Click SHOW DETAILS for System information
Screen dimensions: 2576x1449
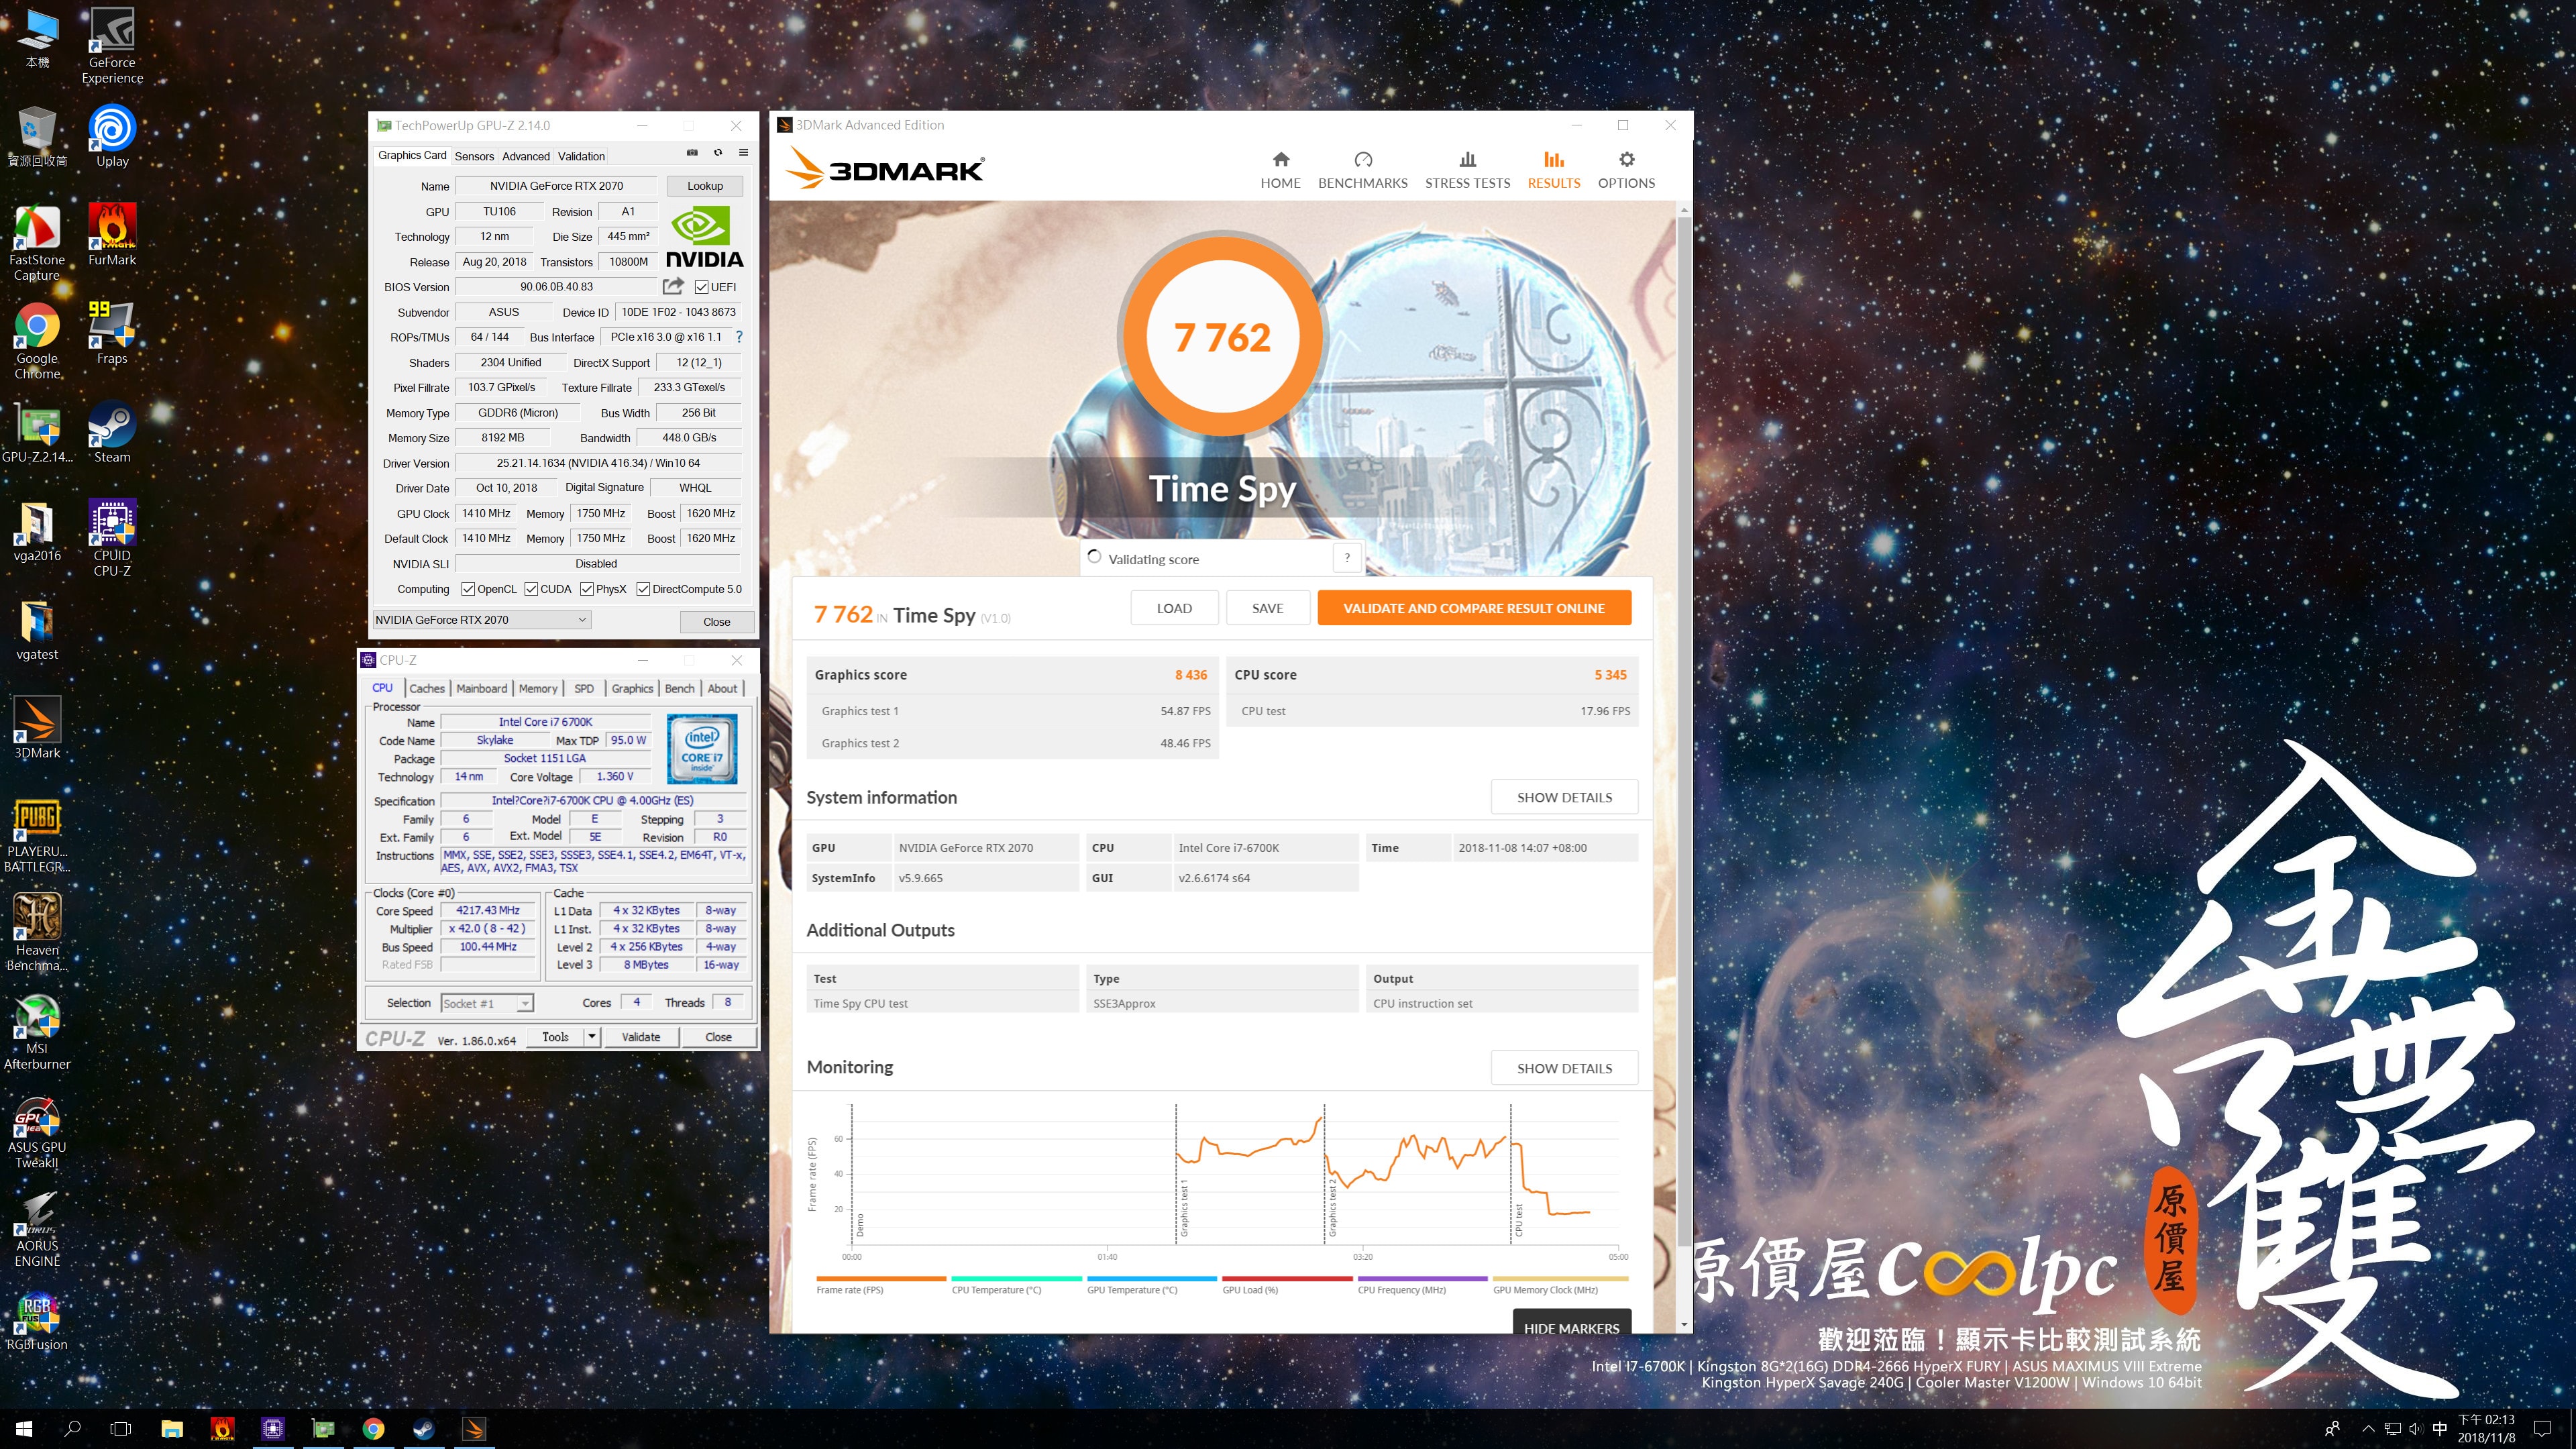point(1564,797)
